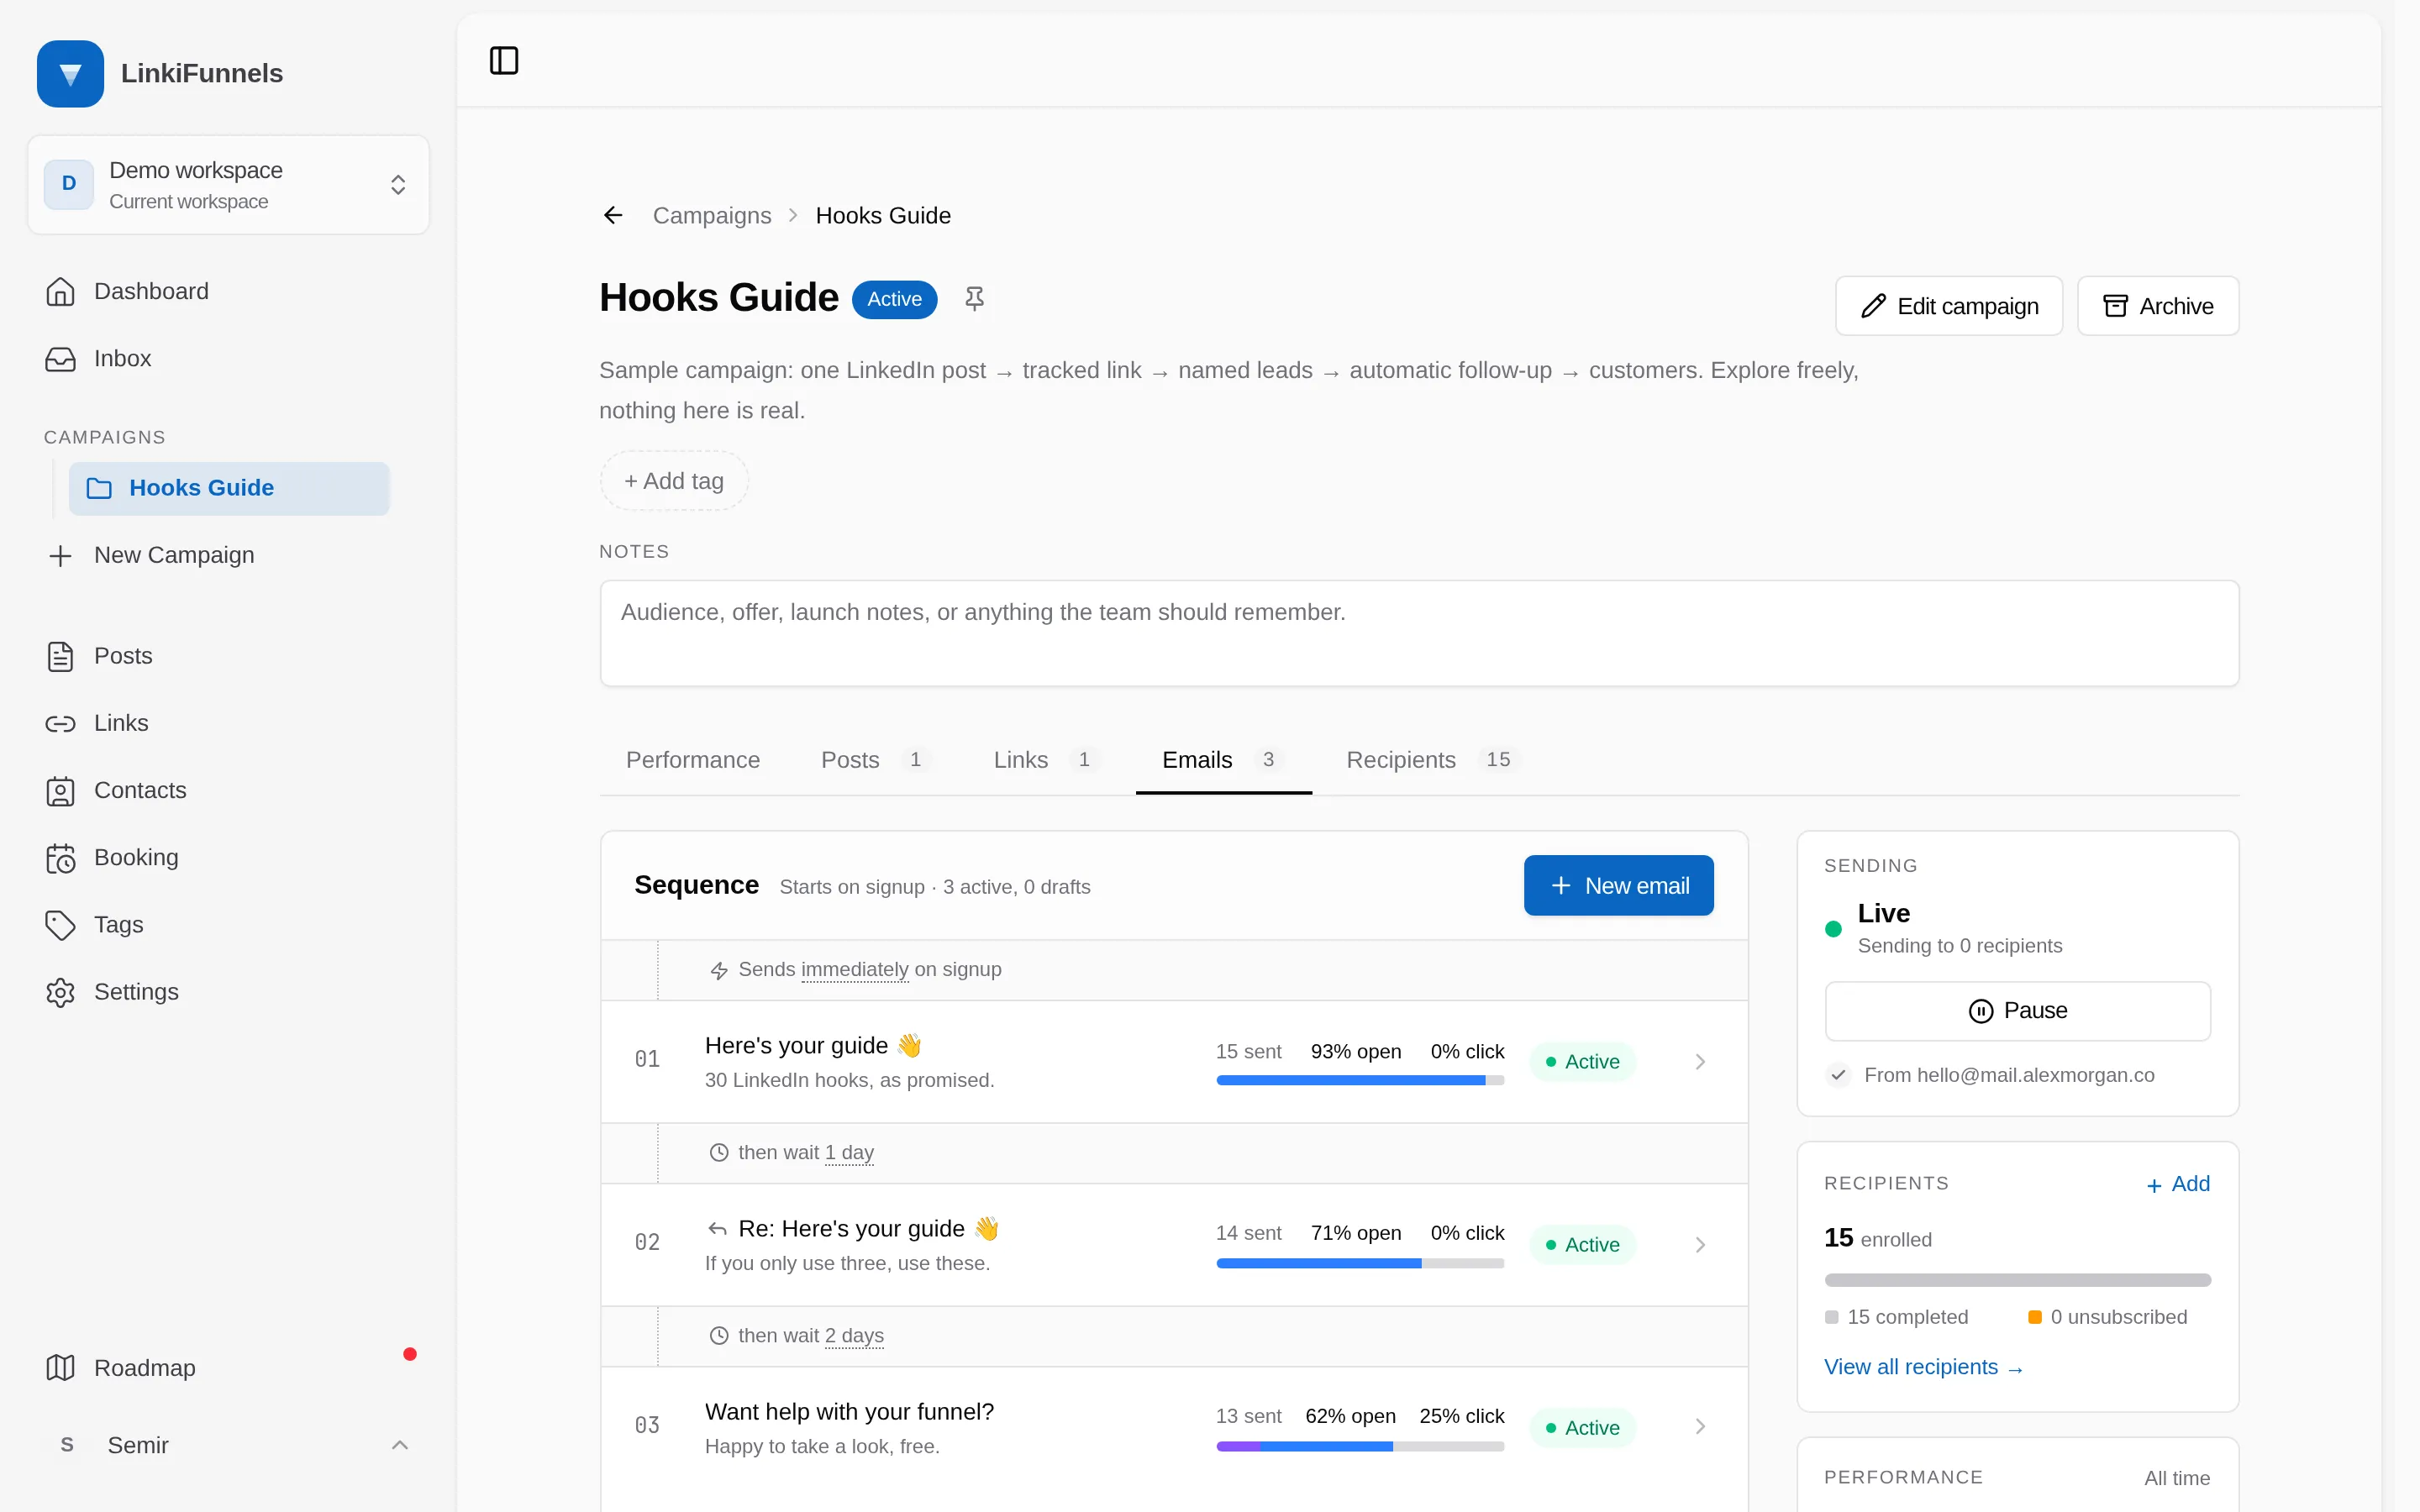This screenshot has width=2420, height=1512.
Task: Pause sending
Action: pyautogui.click(x=2017, y=1010)
